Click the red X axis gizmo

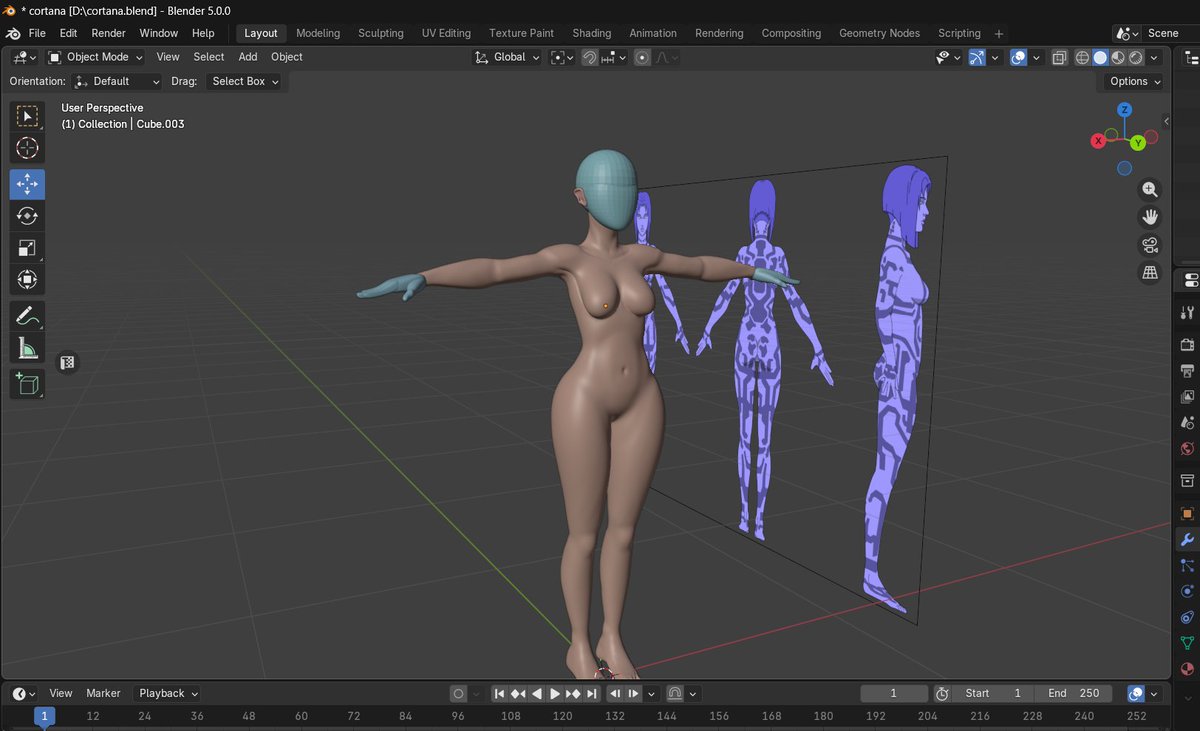point(1098,141)
